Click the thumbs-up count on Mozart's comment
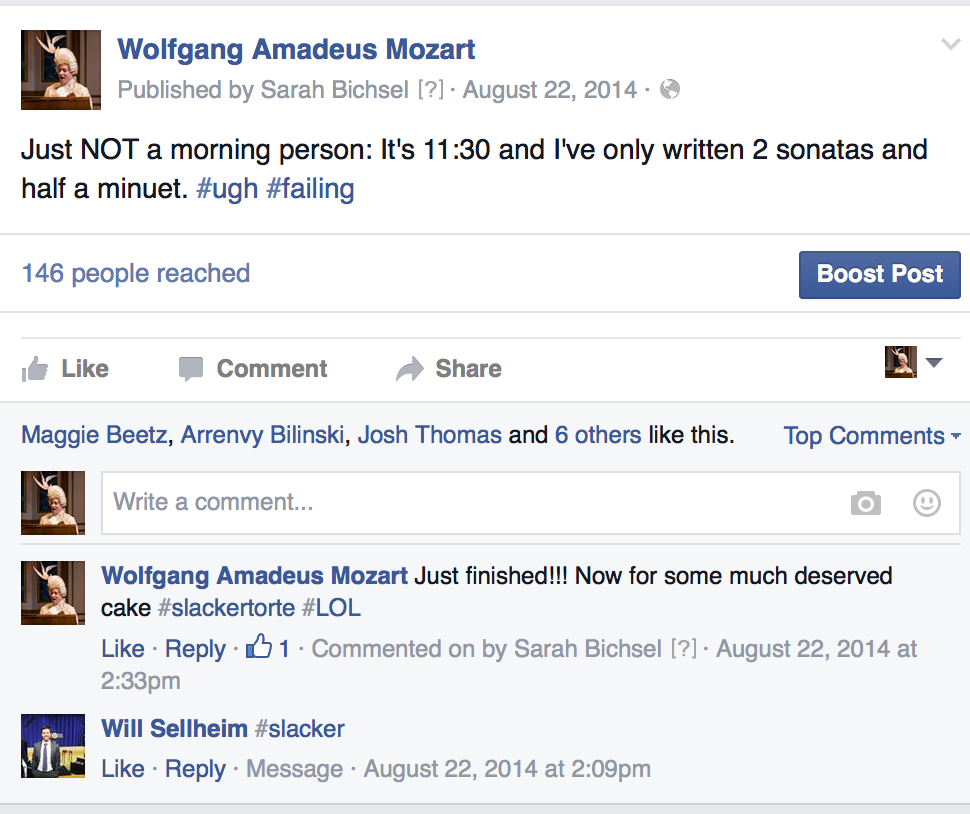Screen dimensions: 970x814 click(x=269, y=648)
